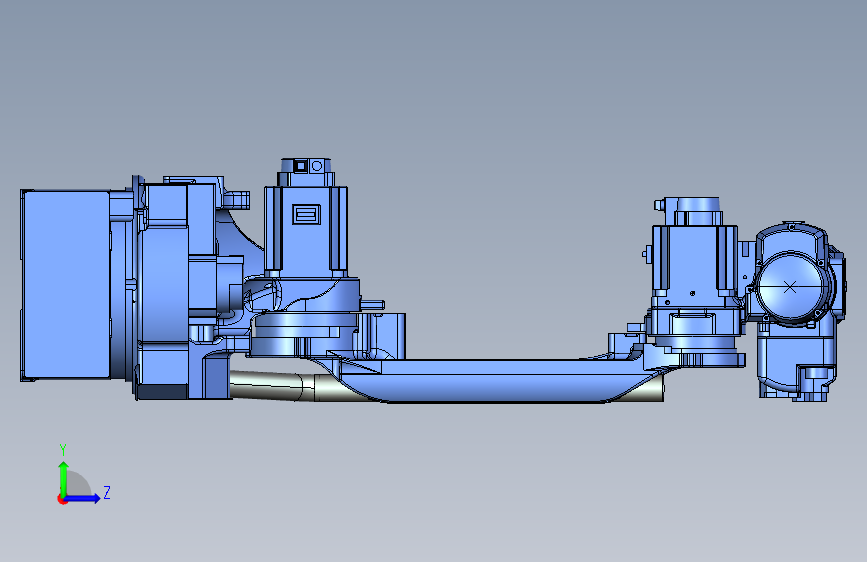Click the green Y axis of the triad
Image resolution: width=867 pixels, height=562 pixels.
pyautogui.click(x=64, y=478)
